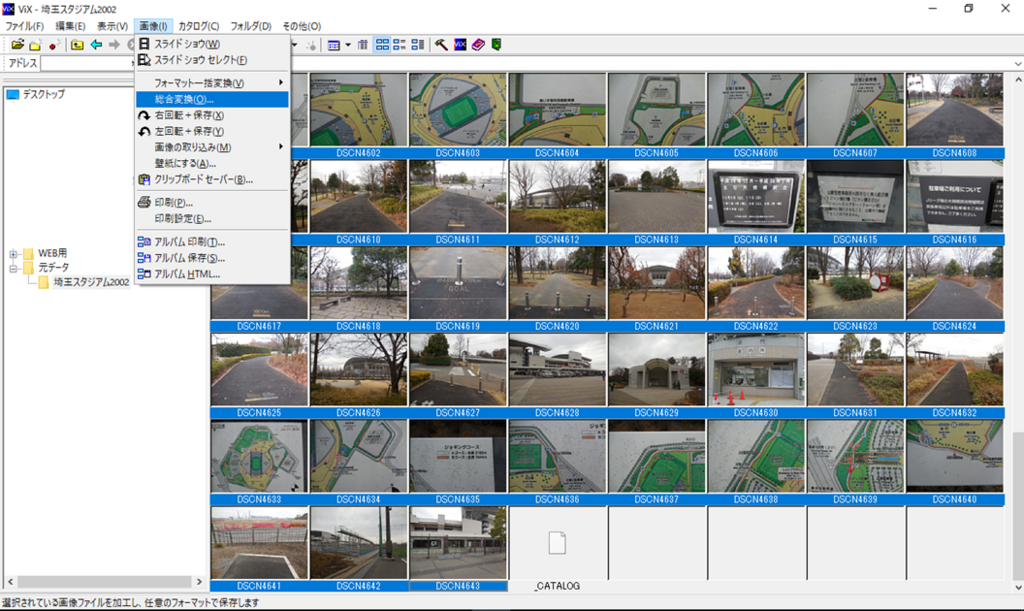Choose 壁紙にする(A)... menu entry
The height and width of the screenshot is (611, 1024).
click(212, 163)
